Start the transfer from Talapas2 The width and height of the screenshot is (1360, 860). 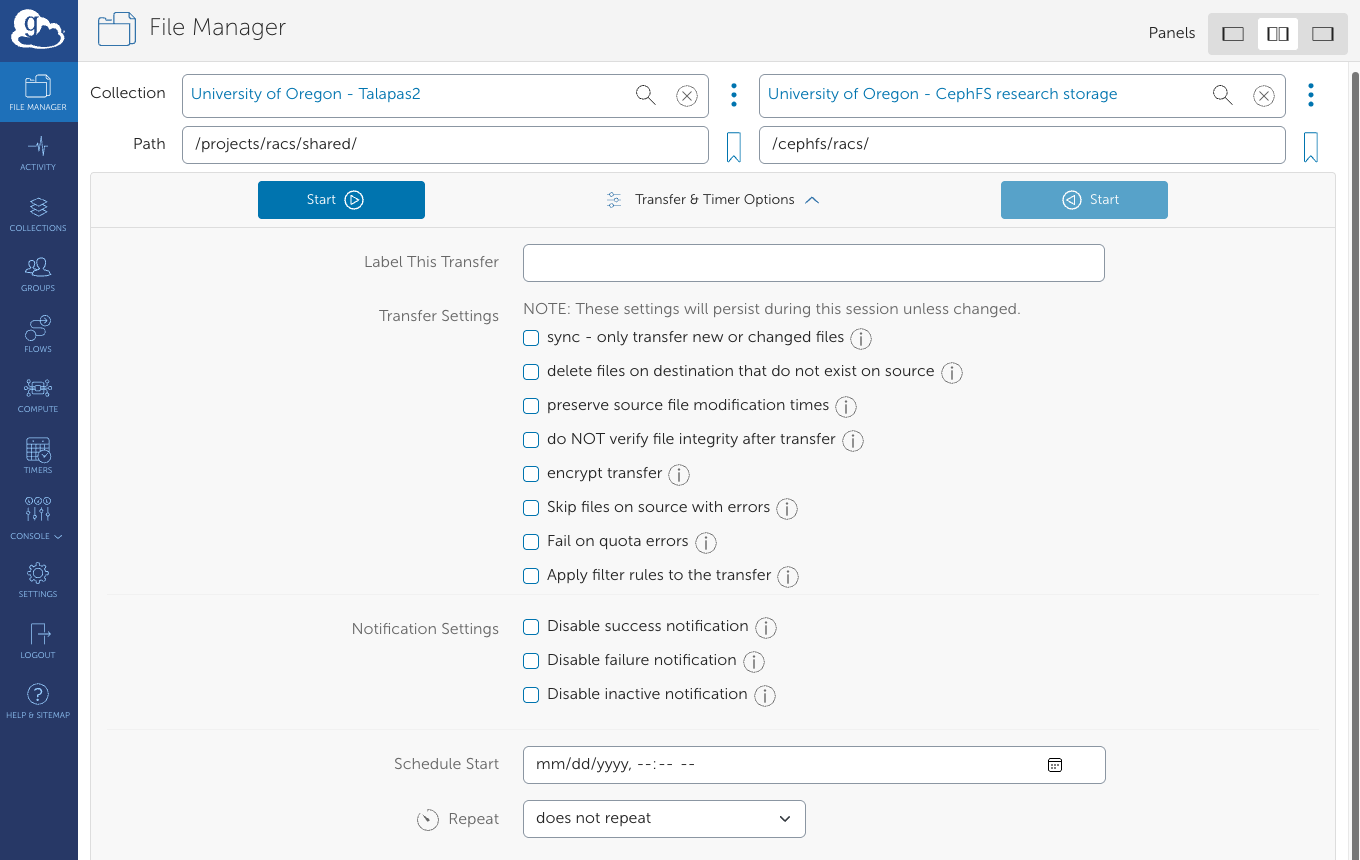pos(341,199)
